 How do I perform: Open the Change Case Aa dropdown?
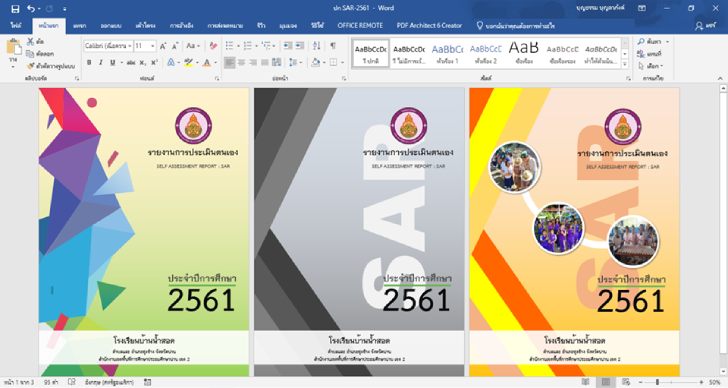tap(193, 46)
